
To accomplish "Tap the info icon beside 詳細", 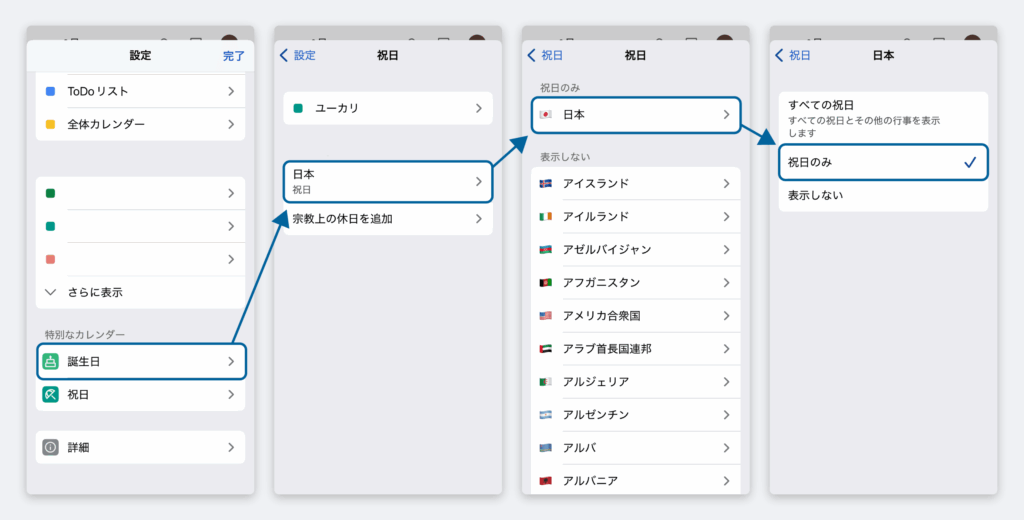I will pos(51,447).
